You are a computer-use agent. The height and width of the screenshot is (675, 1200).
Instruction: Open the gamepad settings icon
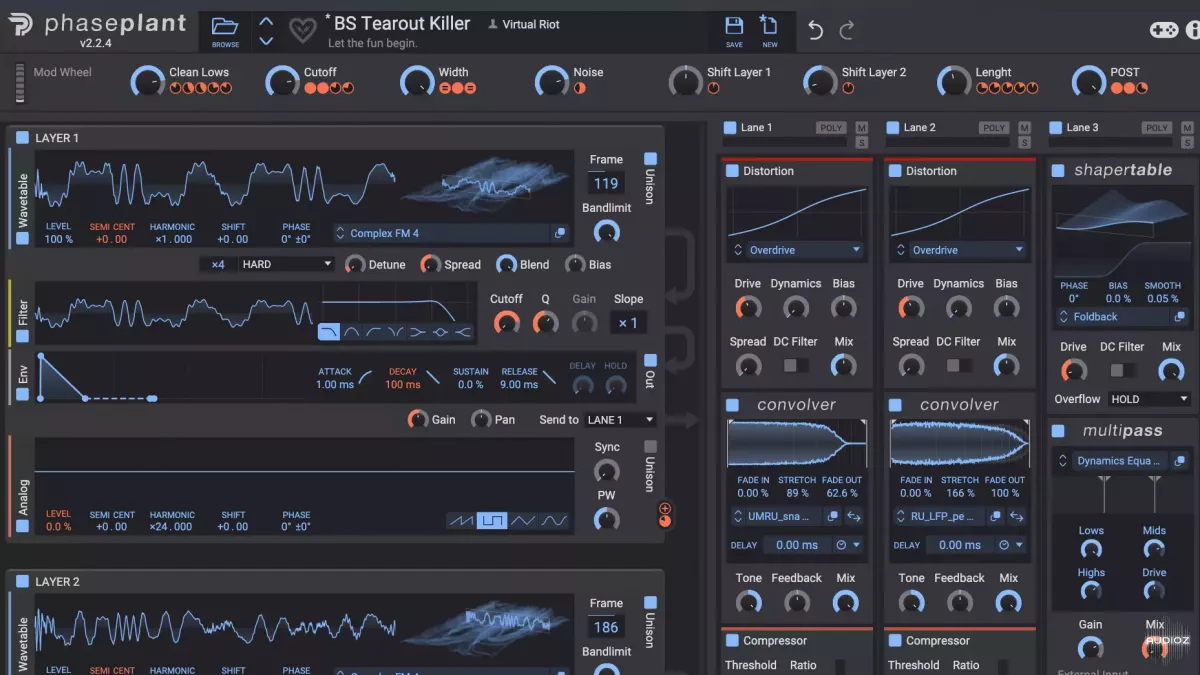click(x=1163, y=30)
